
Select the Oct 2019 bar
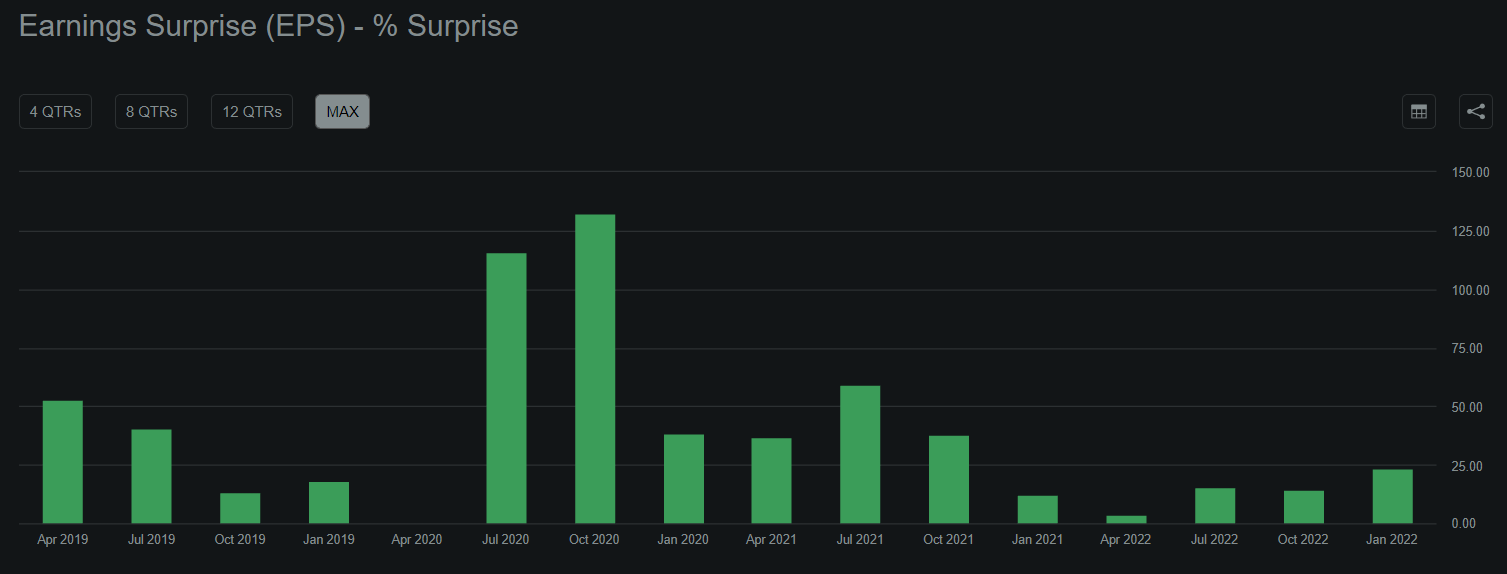[x=240, y=508]
